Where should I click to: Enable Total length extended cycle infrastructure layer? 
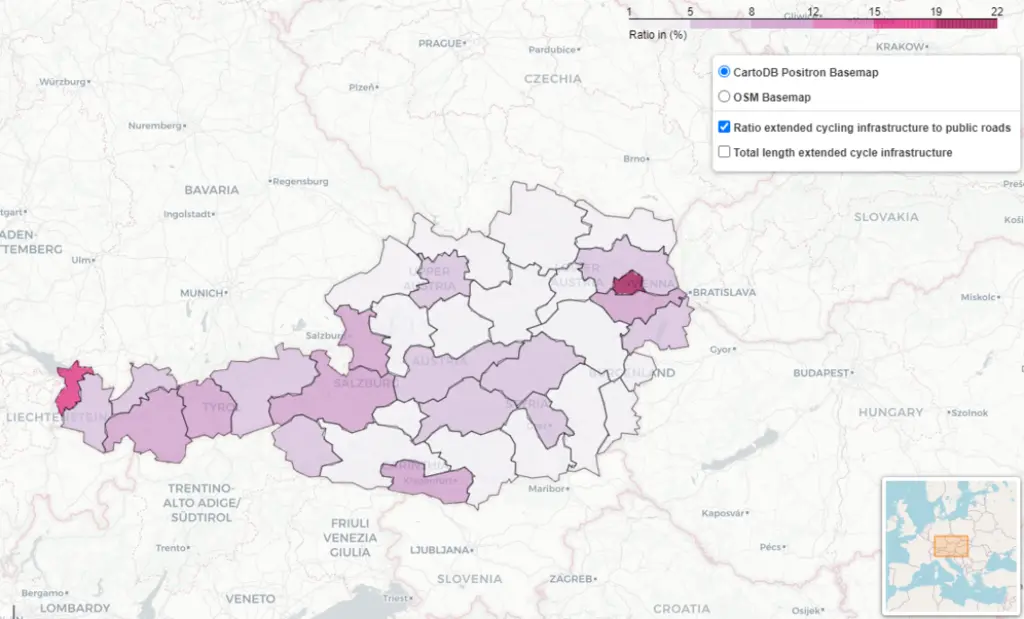(x=724, y=152)
